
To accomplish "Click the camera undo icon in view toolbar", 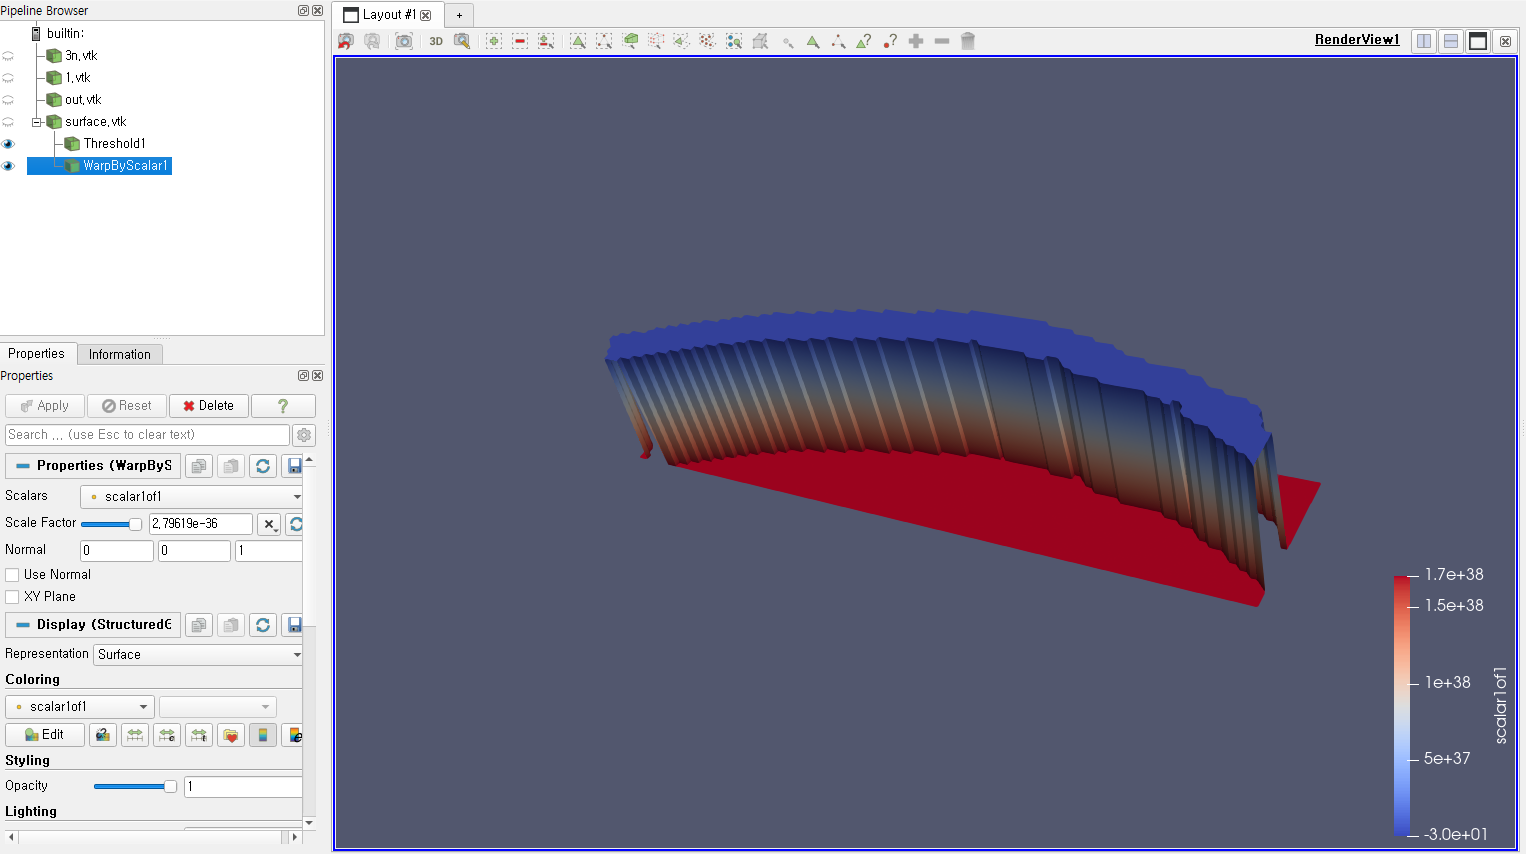I will click(x=346, y=41).
